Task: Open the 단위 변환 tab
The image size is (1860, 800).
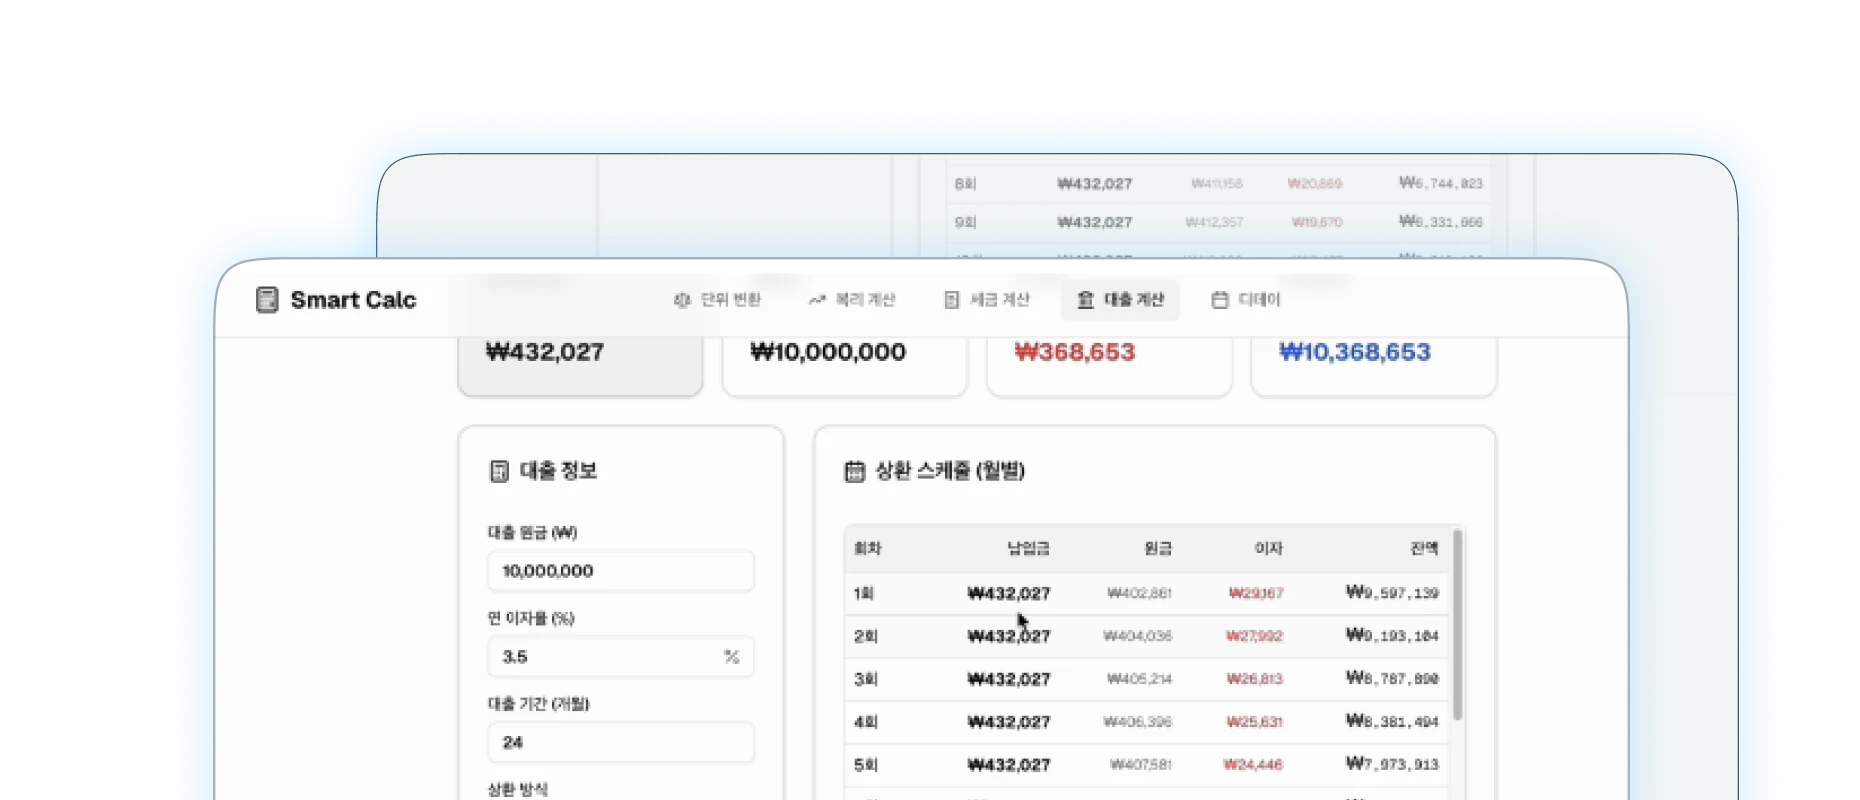Action: click(717, 300)
